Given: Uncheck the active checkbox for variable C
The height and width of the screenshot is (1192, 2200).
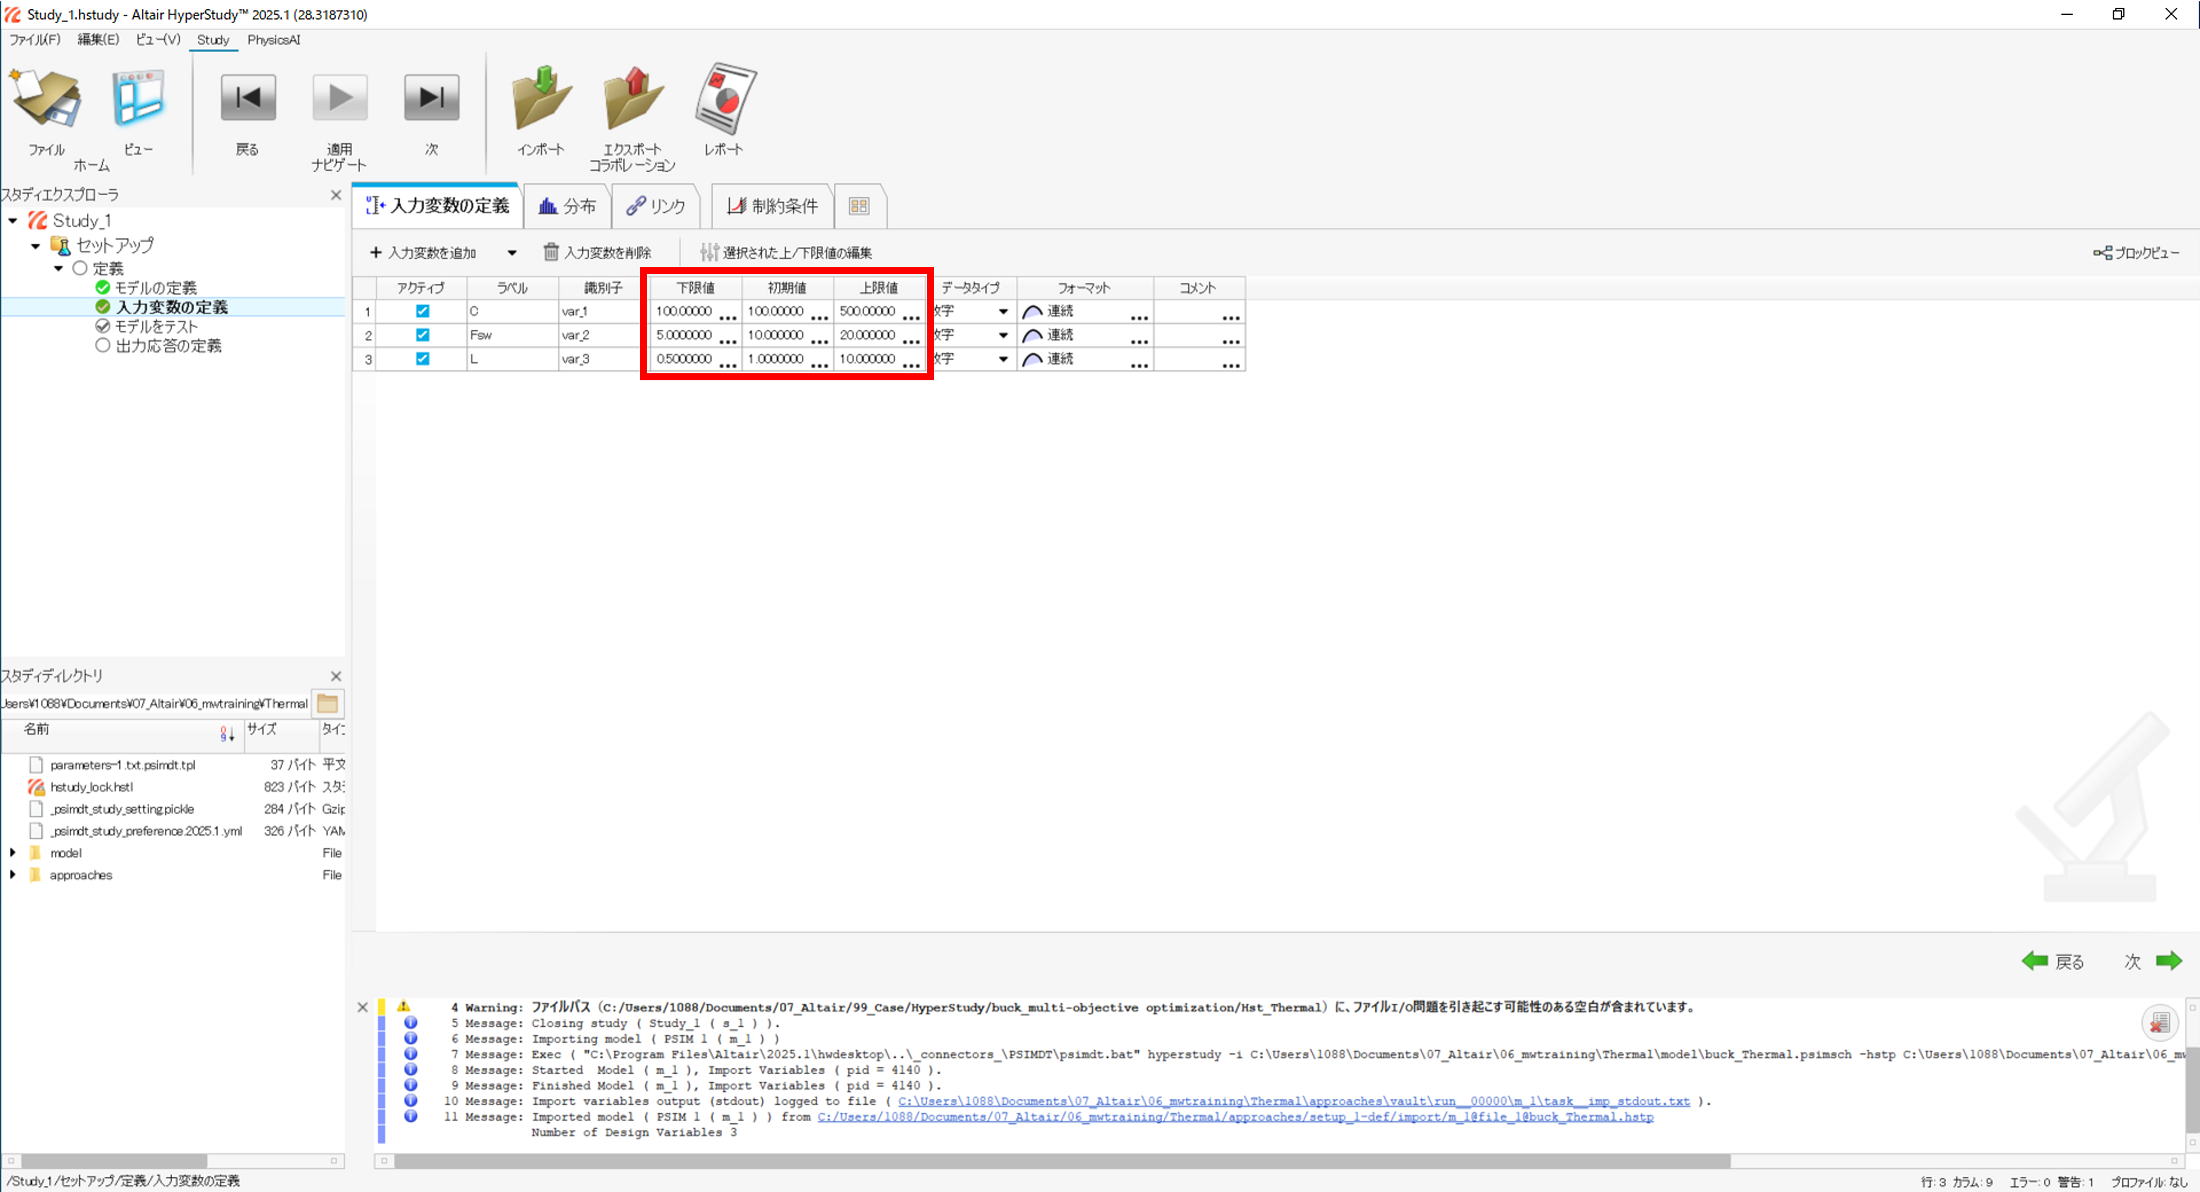Looking at the screenshot, I should click(x=422, y=311).
